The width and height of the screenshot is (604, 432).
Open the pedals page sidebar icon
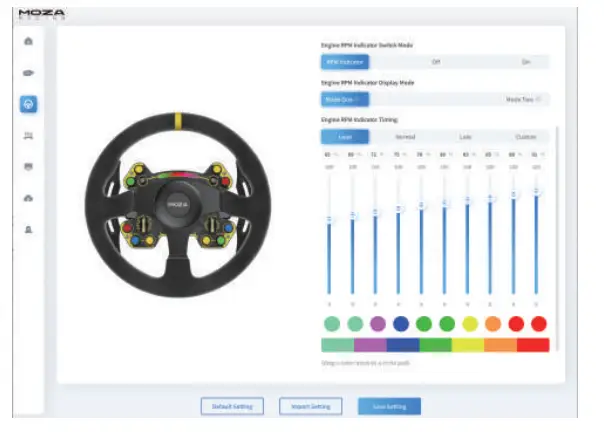coord(29,136)
